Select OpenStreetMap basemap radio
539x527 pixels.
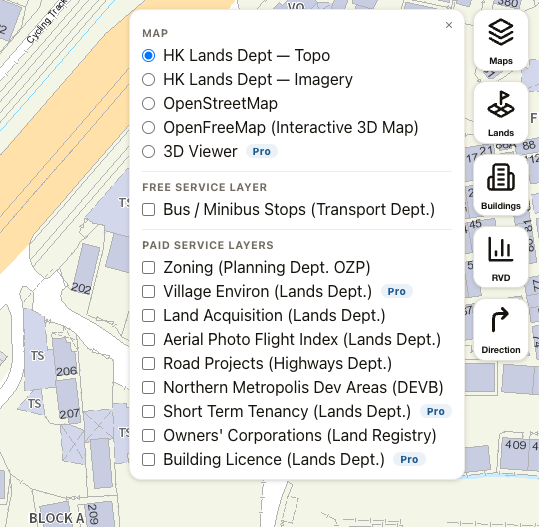click(x=148, y=103)
